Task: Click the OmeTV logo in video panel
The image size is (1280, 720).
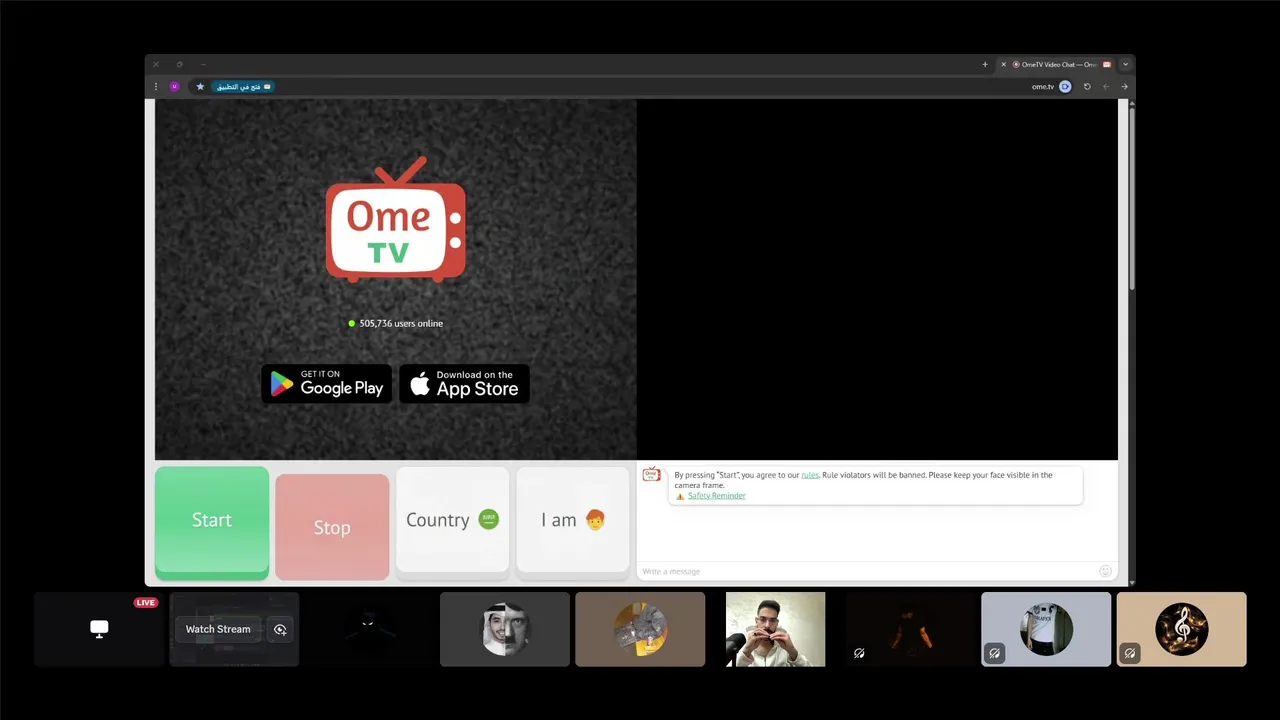Action: [x=396, y=219]
